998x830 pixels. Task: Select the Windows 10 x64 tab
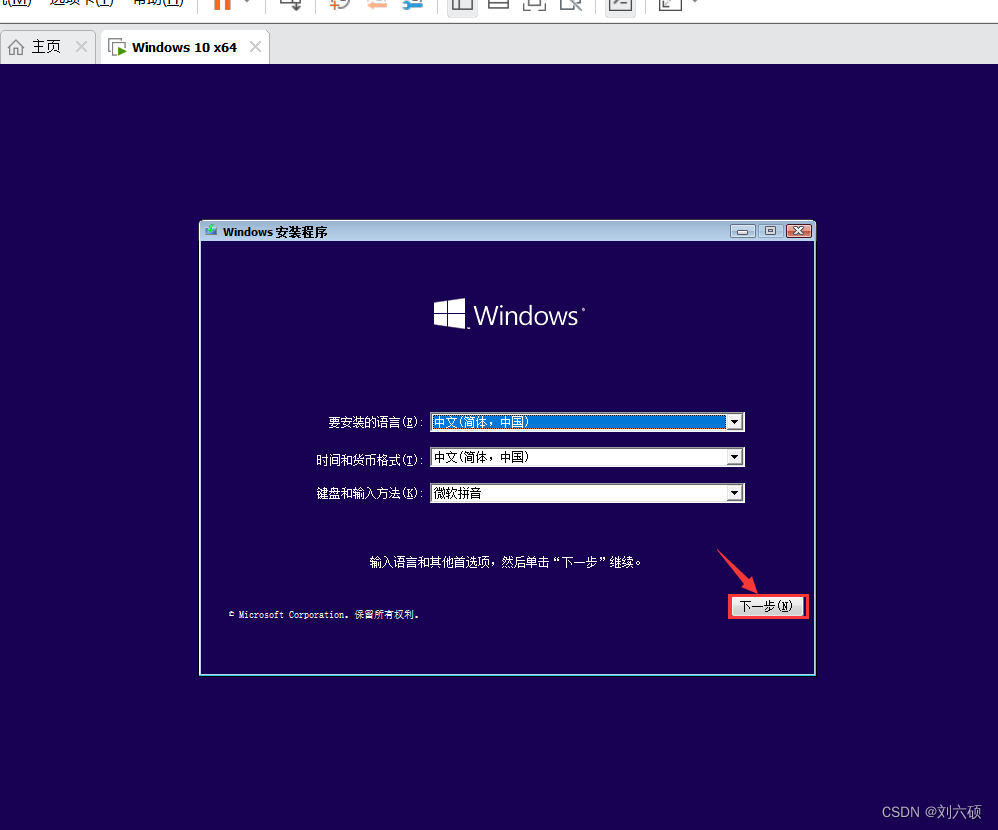pos(184,47)
